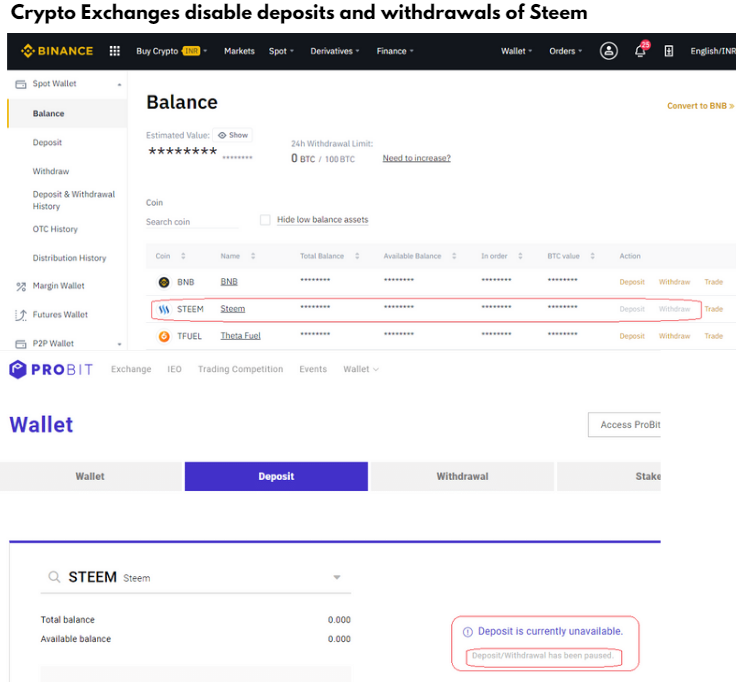Open ProBit Wallet nav dropdown
736x682 pixels.
click(x=360, y=369)
